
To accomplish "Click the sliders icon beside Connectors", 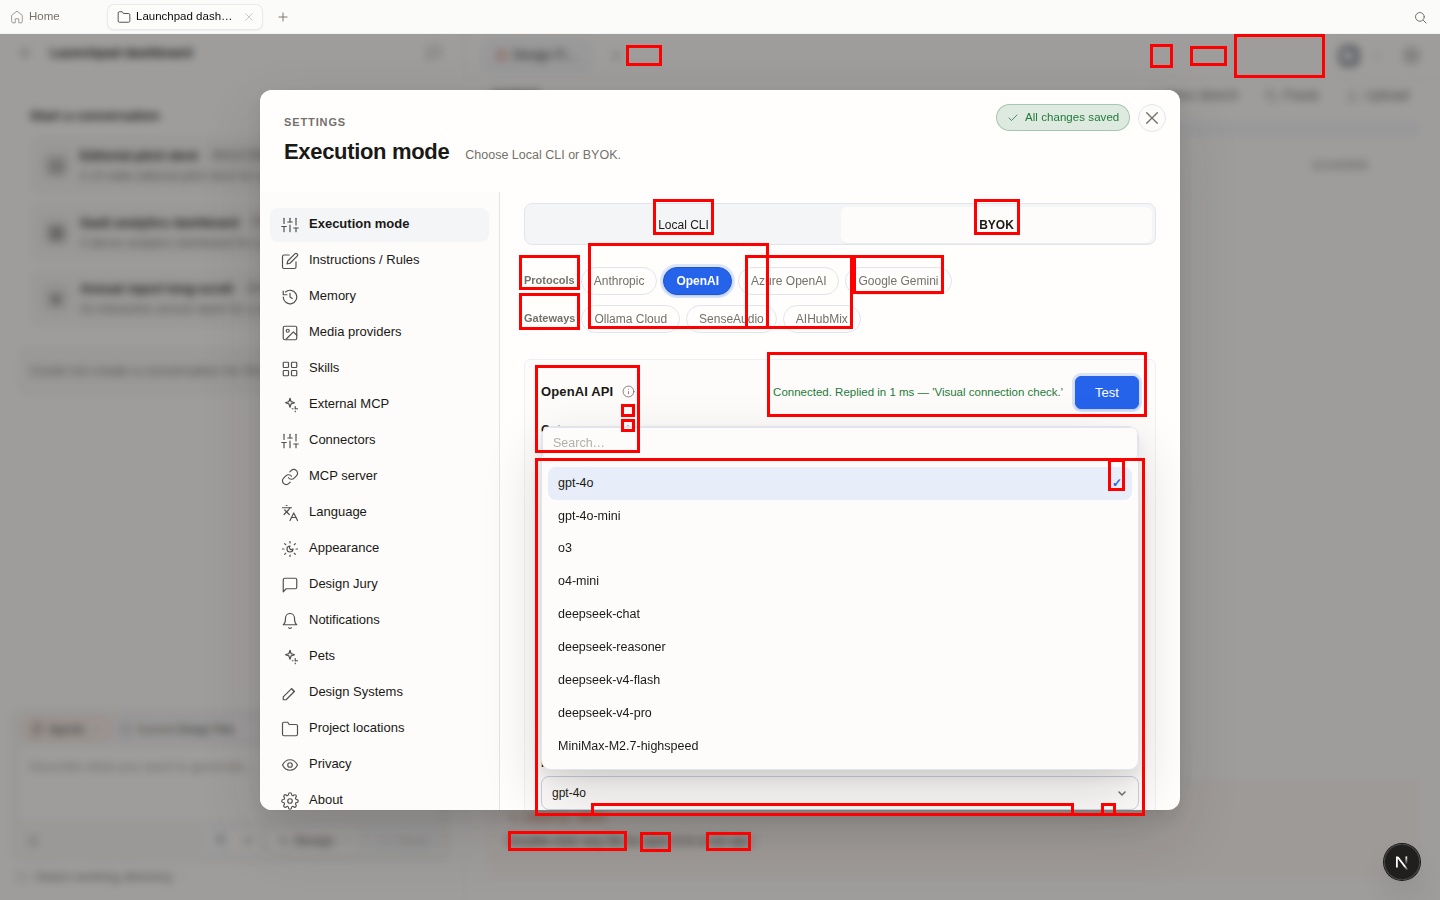I will pos(290,440).
